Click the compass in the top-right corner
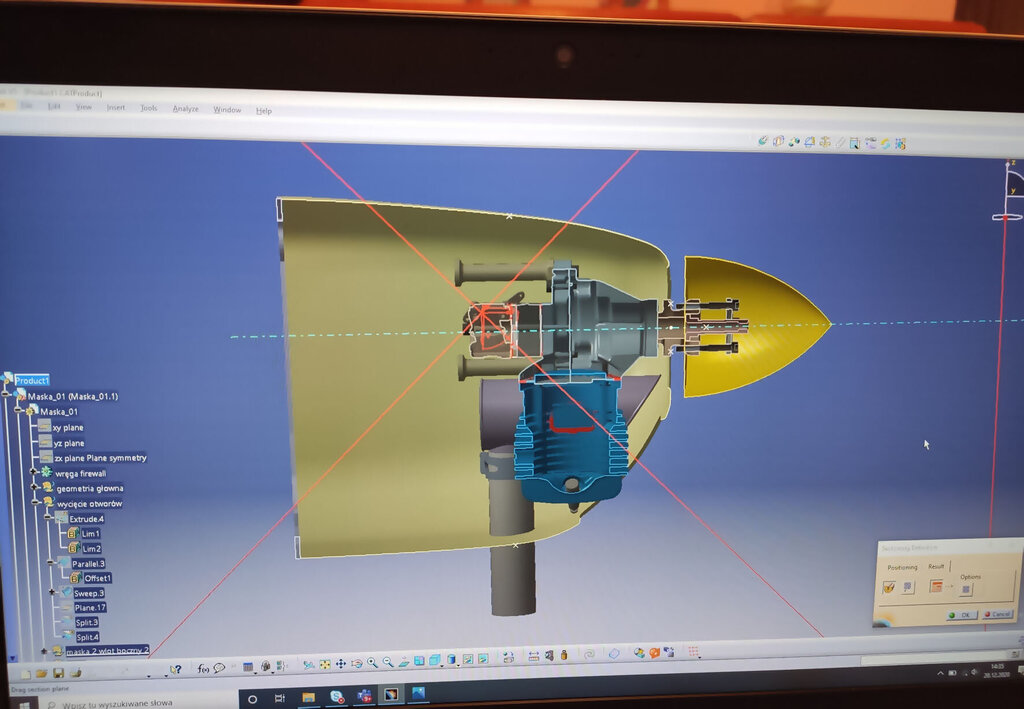The height and width of the screenshot is (709, 1024). pos(1010,192)
